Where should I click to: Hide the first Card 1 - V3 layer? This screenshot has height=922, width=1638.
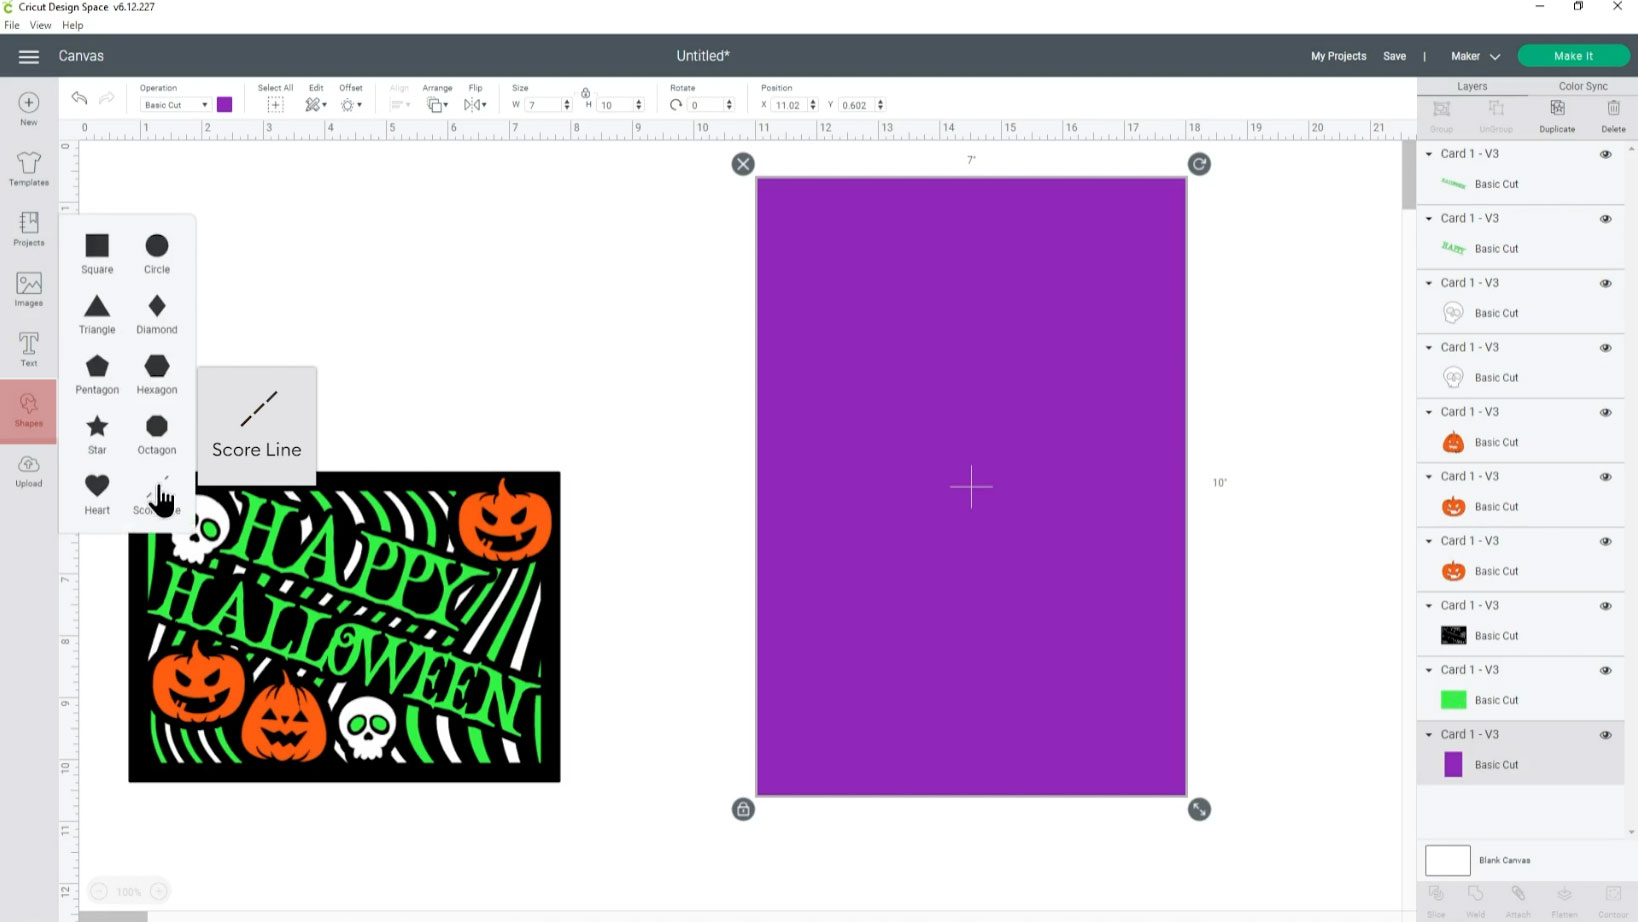[x=1605, y=154]
